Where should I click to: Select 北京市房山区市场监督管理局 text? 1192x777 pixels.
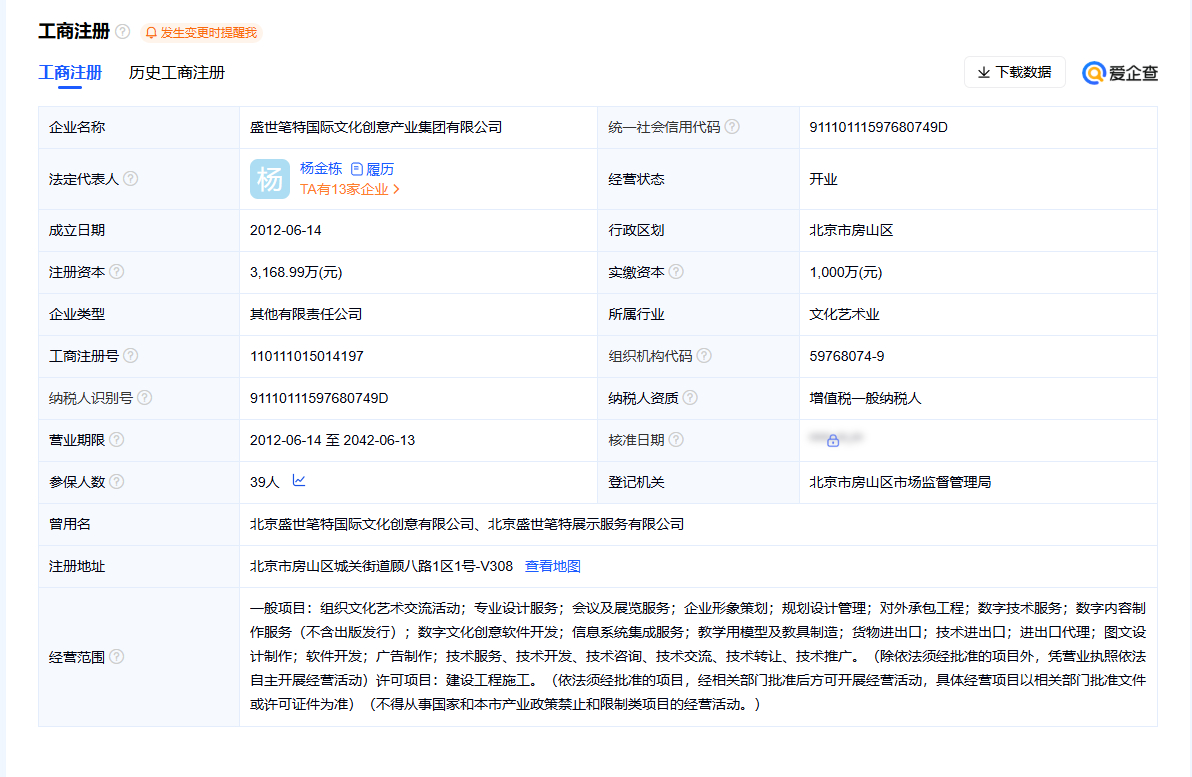(900, 482)
